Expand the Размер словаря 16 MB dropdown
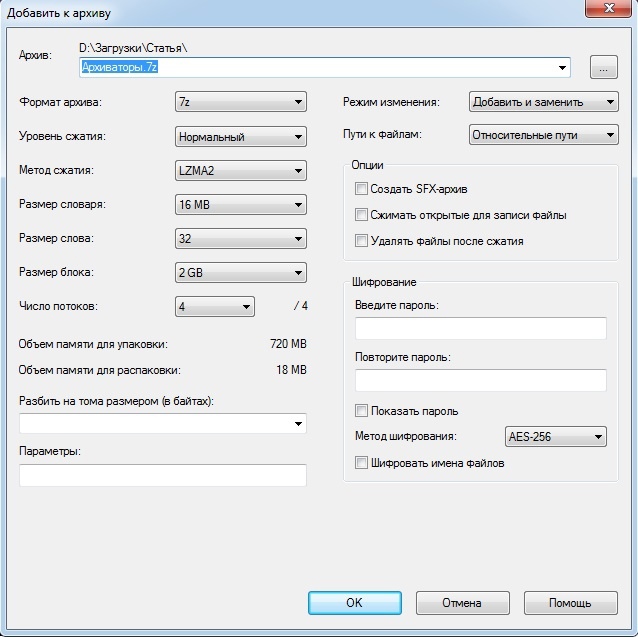The image size is (638, 637). [240, 205]
